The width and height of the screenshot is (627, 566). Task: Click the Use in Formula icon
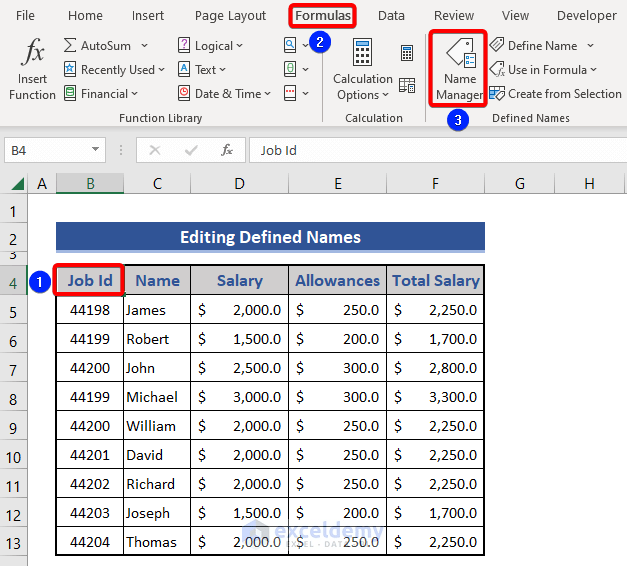pos(497,69)
